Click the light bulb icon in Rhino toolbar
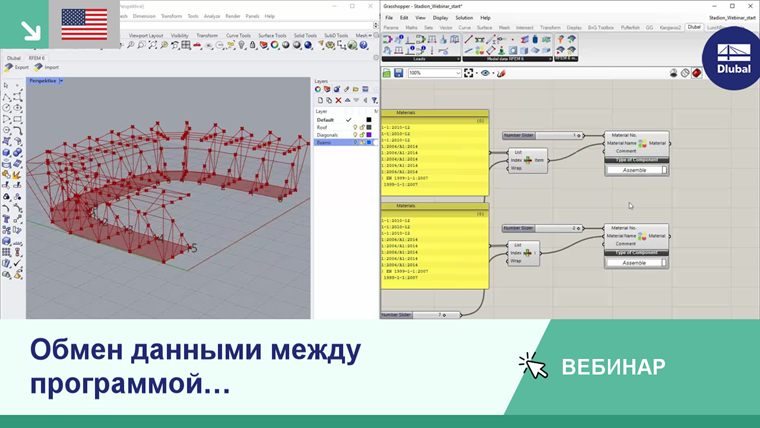Image resolution: width=760 pixels, height=428 pixels. 241,45
